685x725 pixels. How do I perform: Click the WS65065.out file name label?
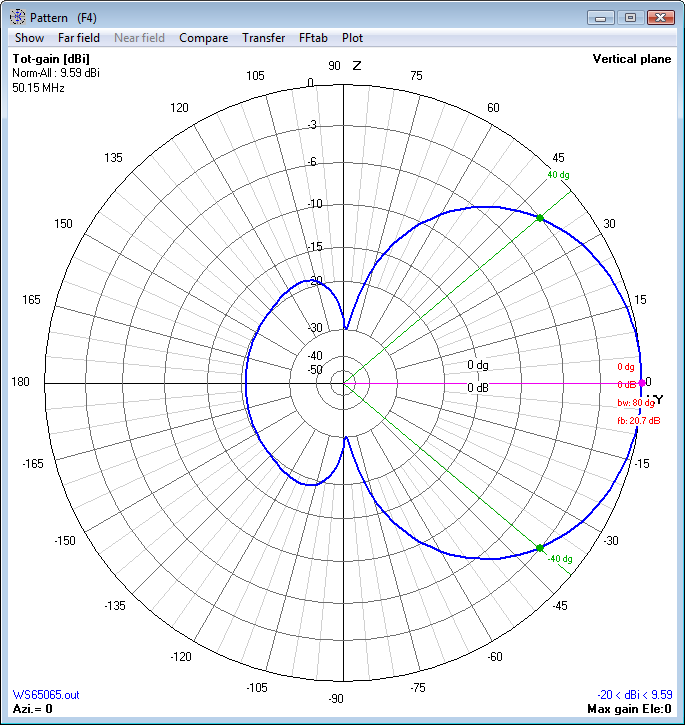[x=46, y=695]
